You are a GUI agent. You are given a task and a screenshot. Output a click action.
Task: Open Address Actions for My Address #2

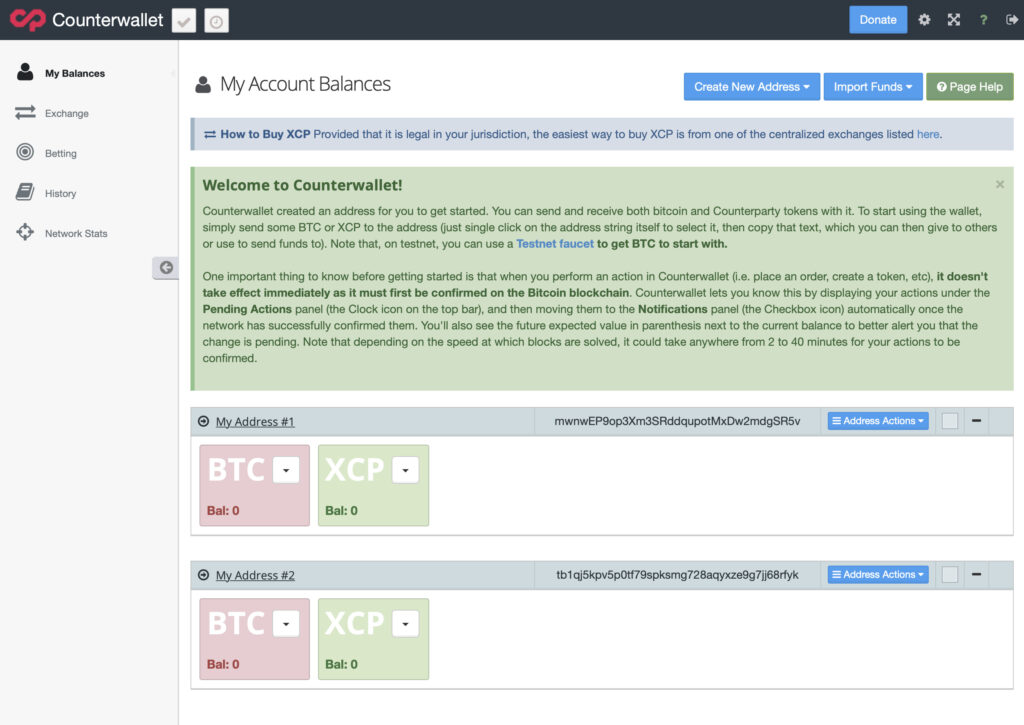(878, 575)
